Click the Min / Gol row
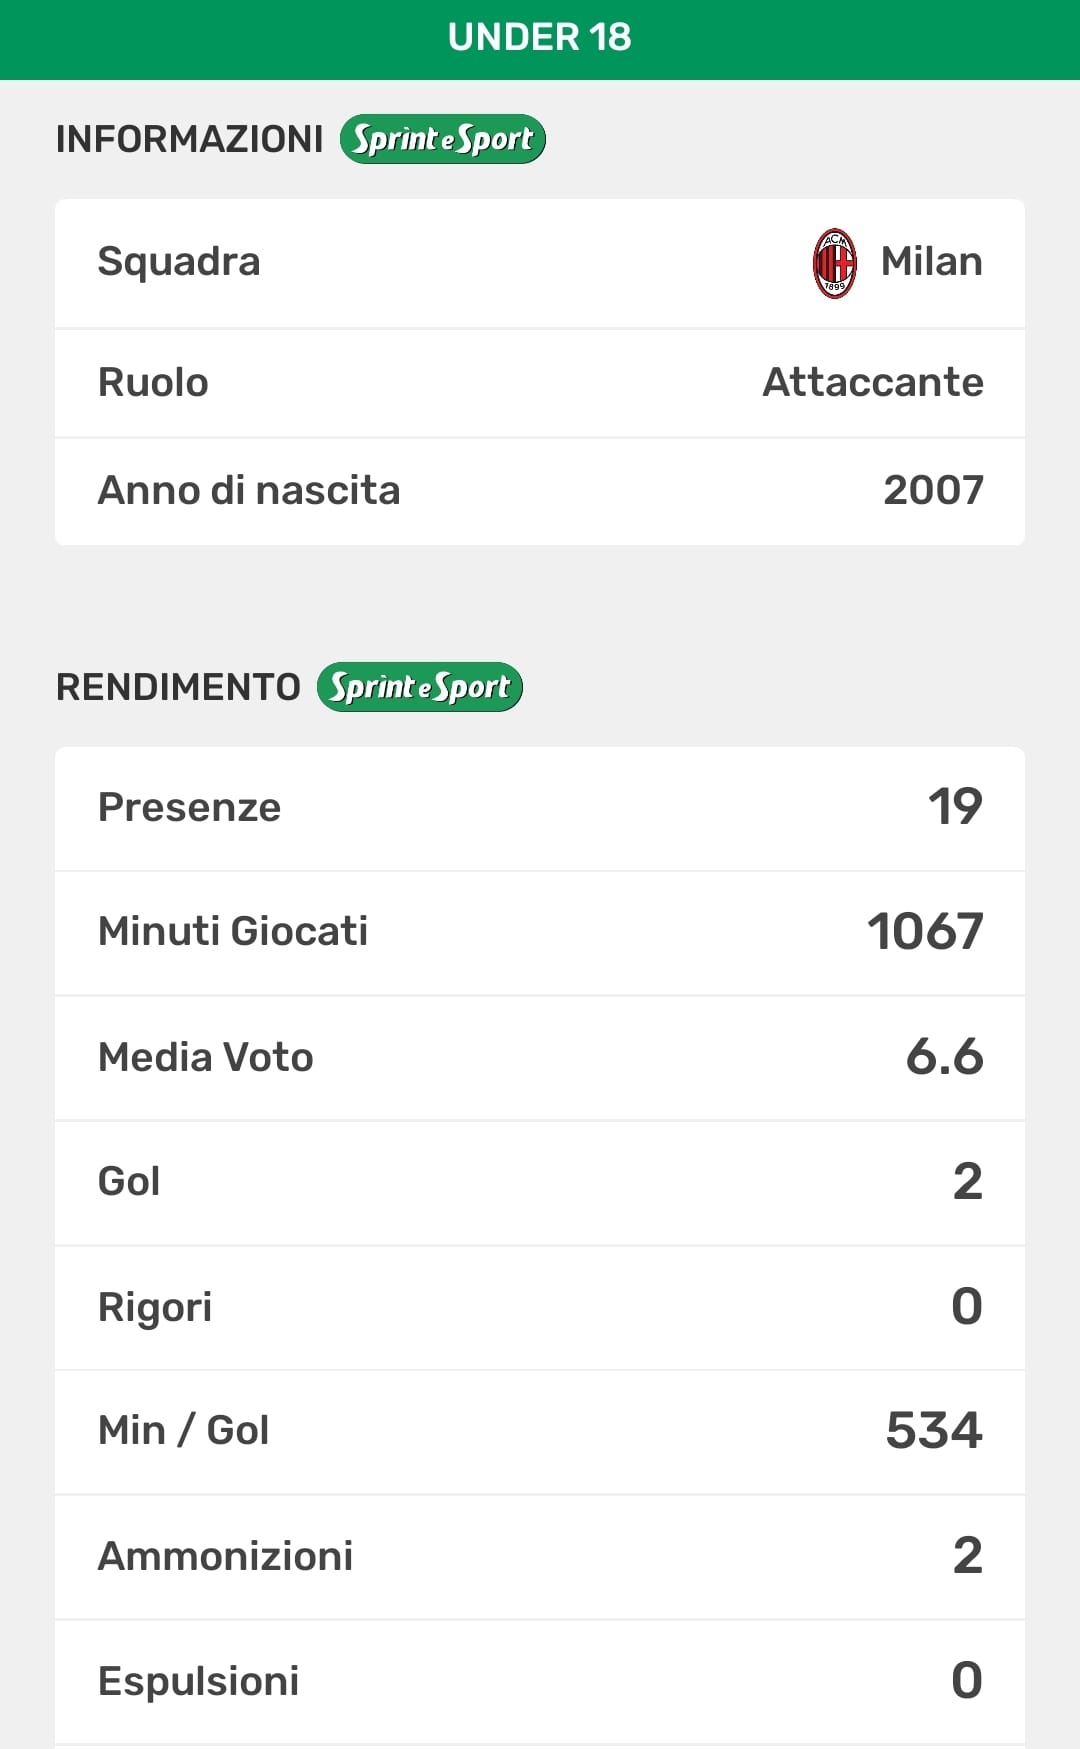Viewport: 1080px width, 1749px height. [540, 1431]
